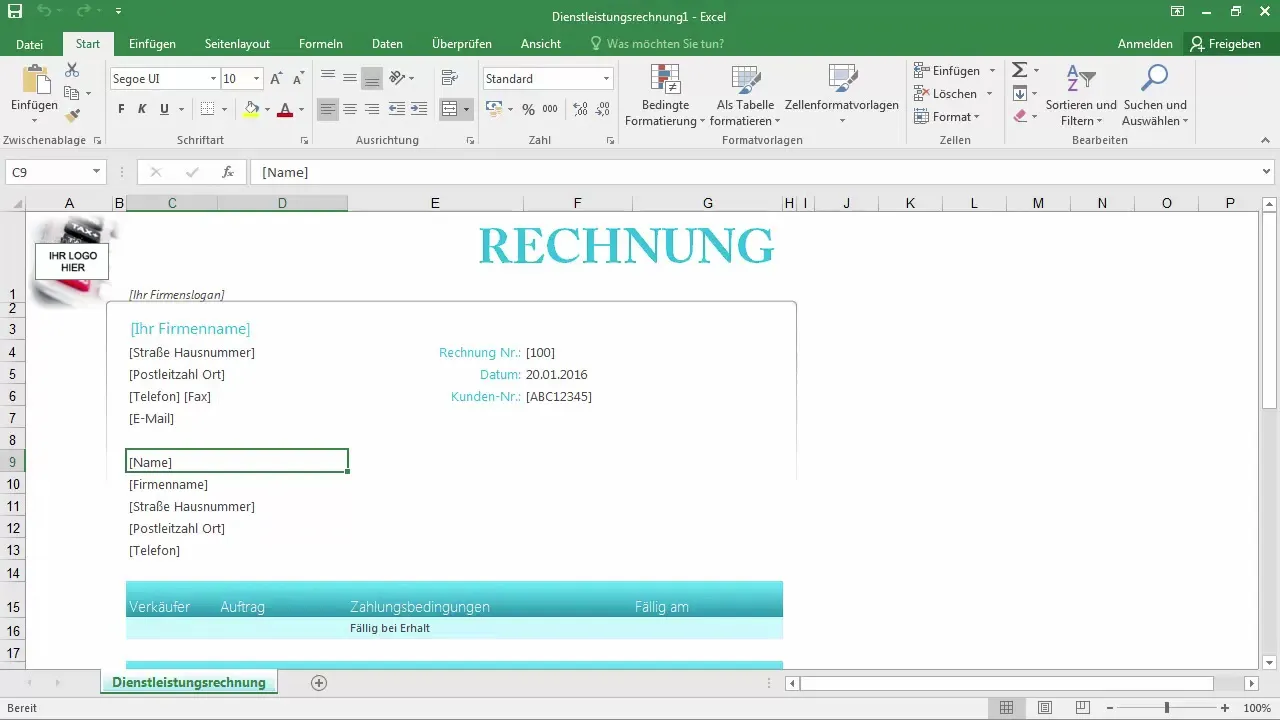Click the accounting currency format icon
The image size is (1280, 720).
click(x=494, y=109)
